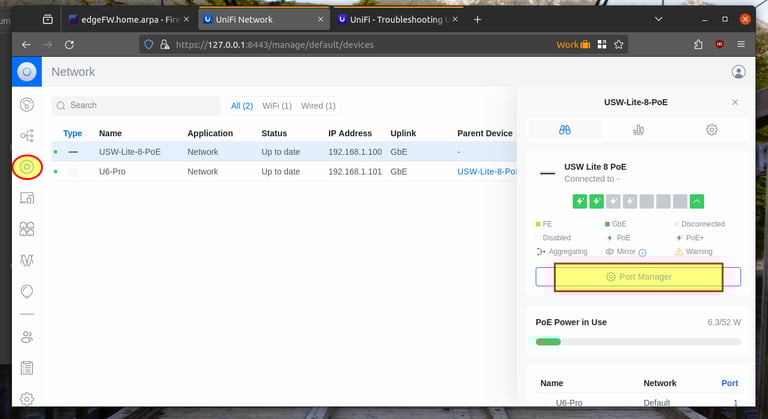The height and width of the screenshot is (419, 768).
Task: Select switch port 1 in port diagram
Action: pyautogui.click(x=580, y=201)
